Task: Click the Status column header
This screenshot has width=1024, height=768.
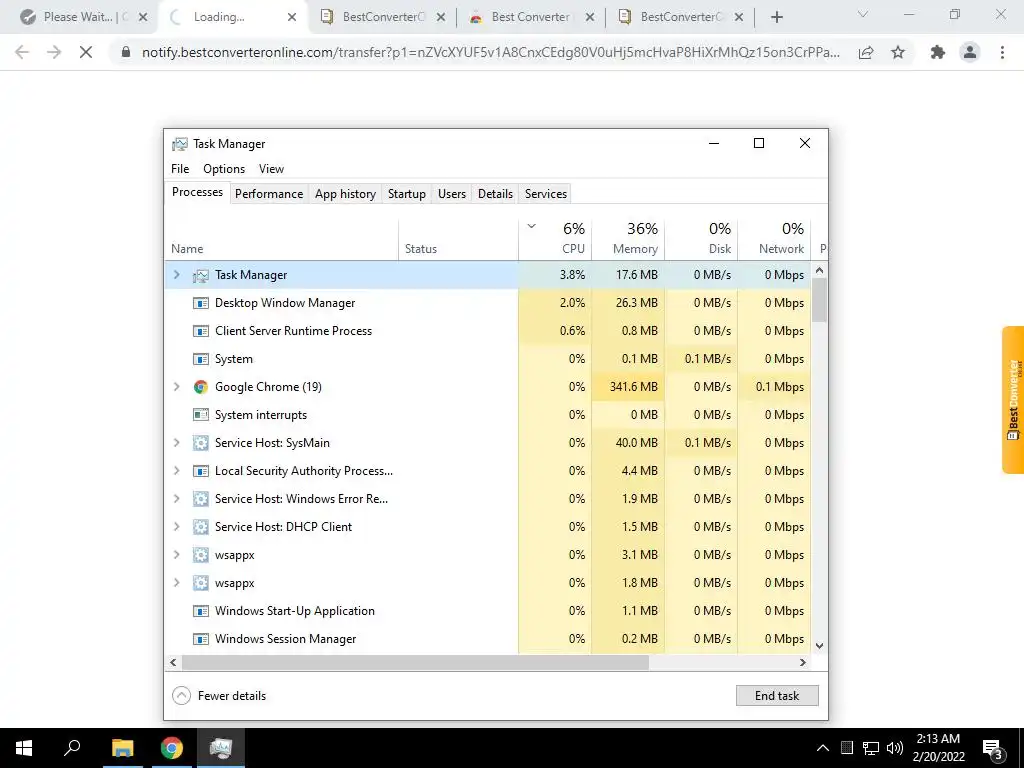Action: (458, 239)
